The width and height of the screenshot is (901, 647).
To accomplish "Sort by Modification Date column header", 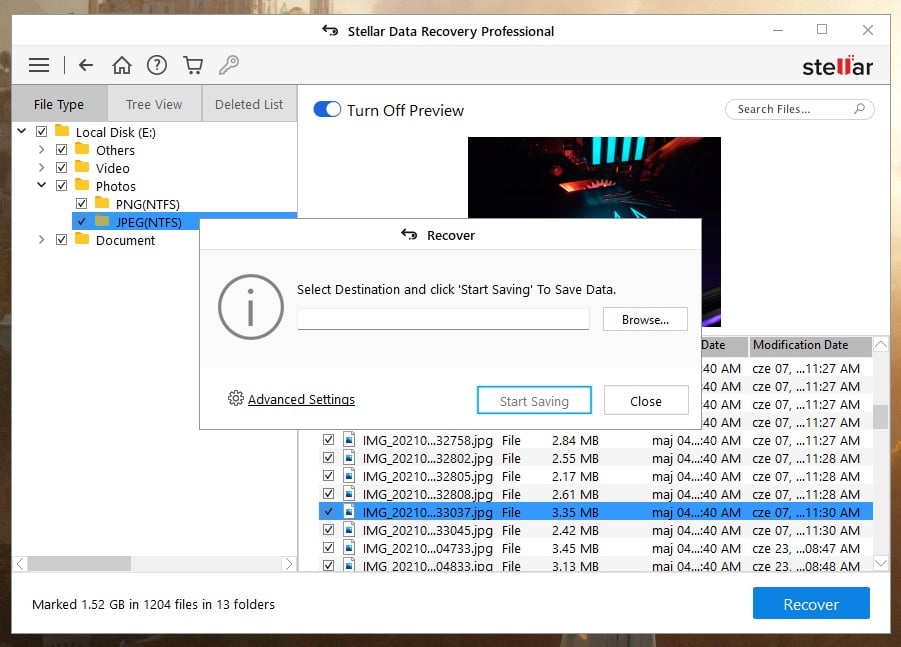I will 810,345.
